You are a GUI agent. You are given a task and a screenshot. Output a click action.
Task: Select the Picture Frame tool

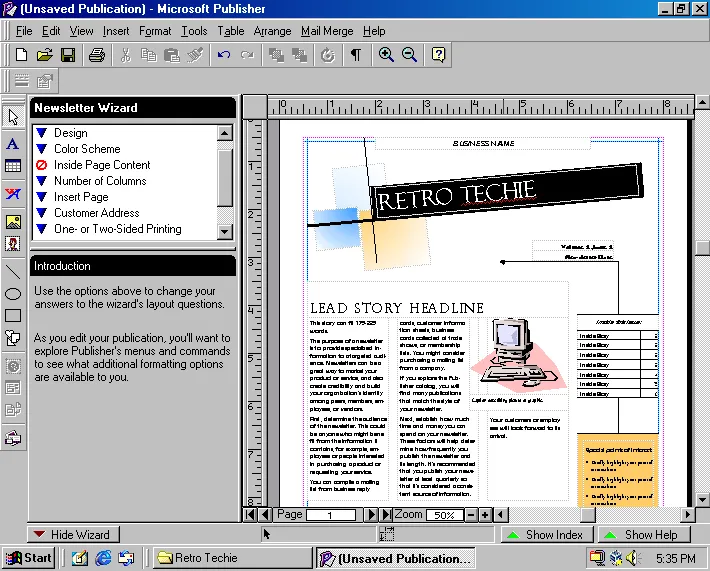13,221
